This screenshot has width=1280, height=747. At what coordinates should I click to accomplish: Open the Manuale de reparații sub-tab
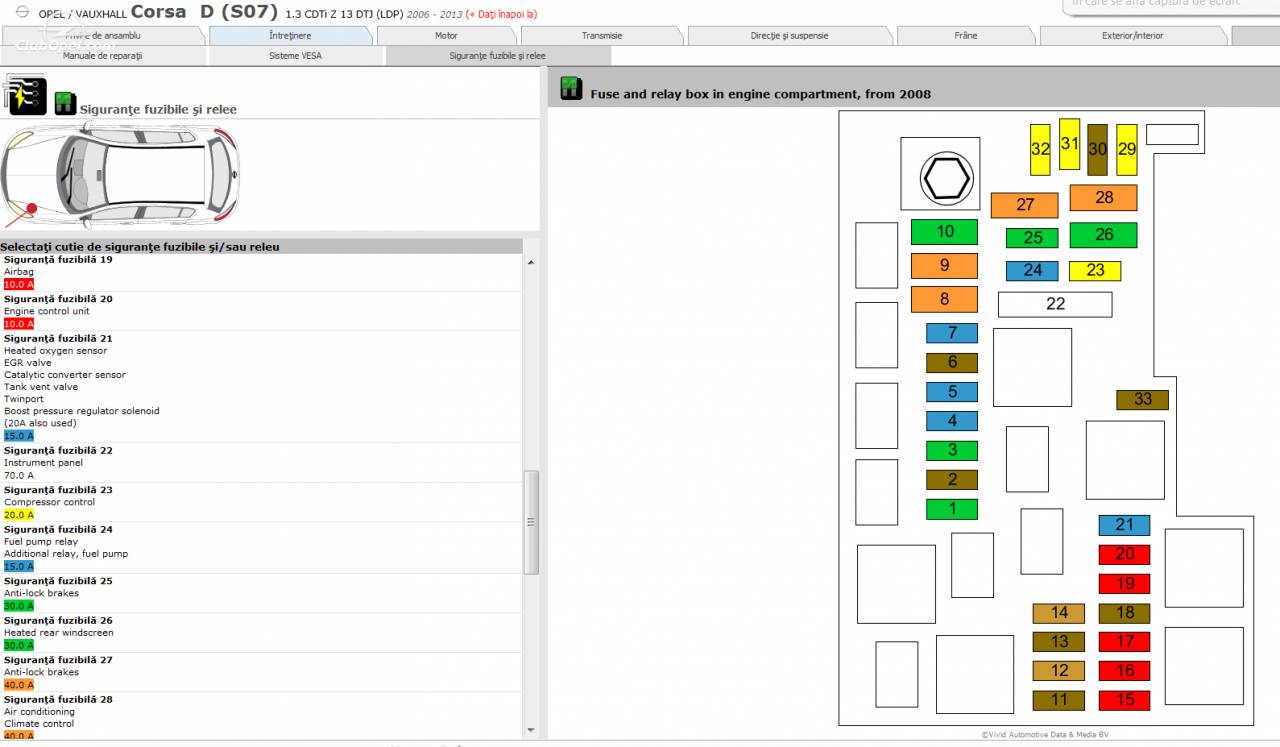(x=103, y=56)
